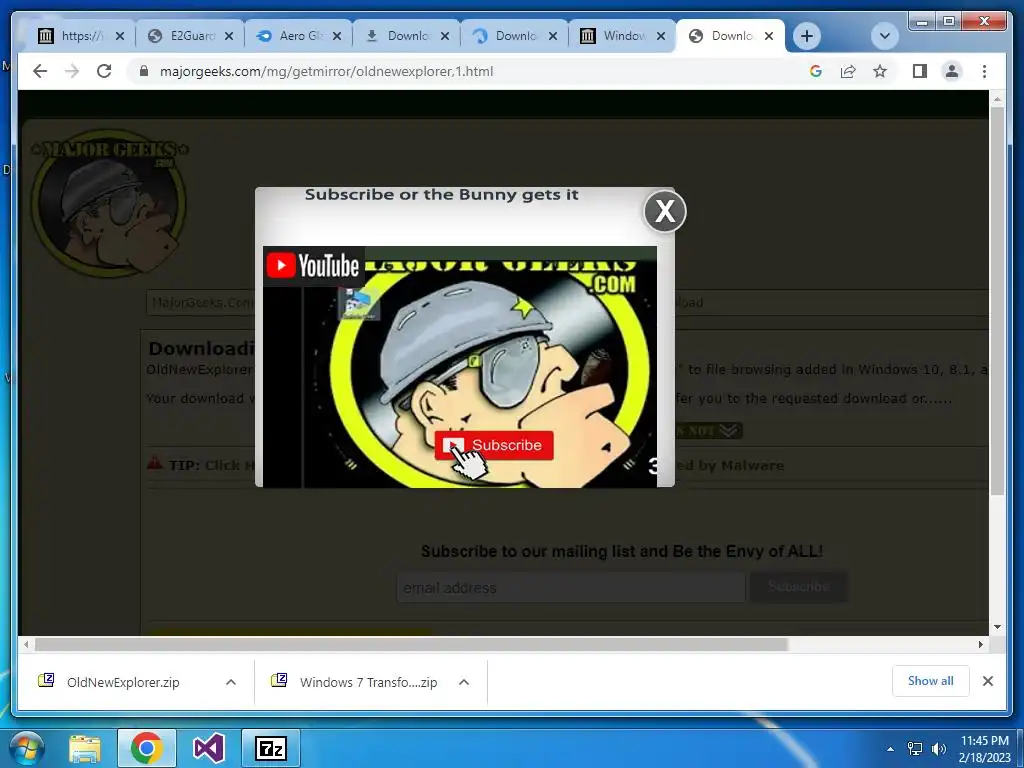Expand options for Windows 7 Transfo zip
The image size is (1024, 768).
click(x=464, y=682)
